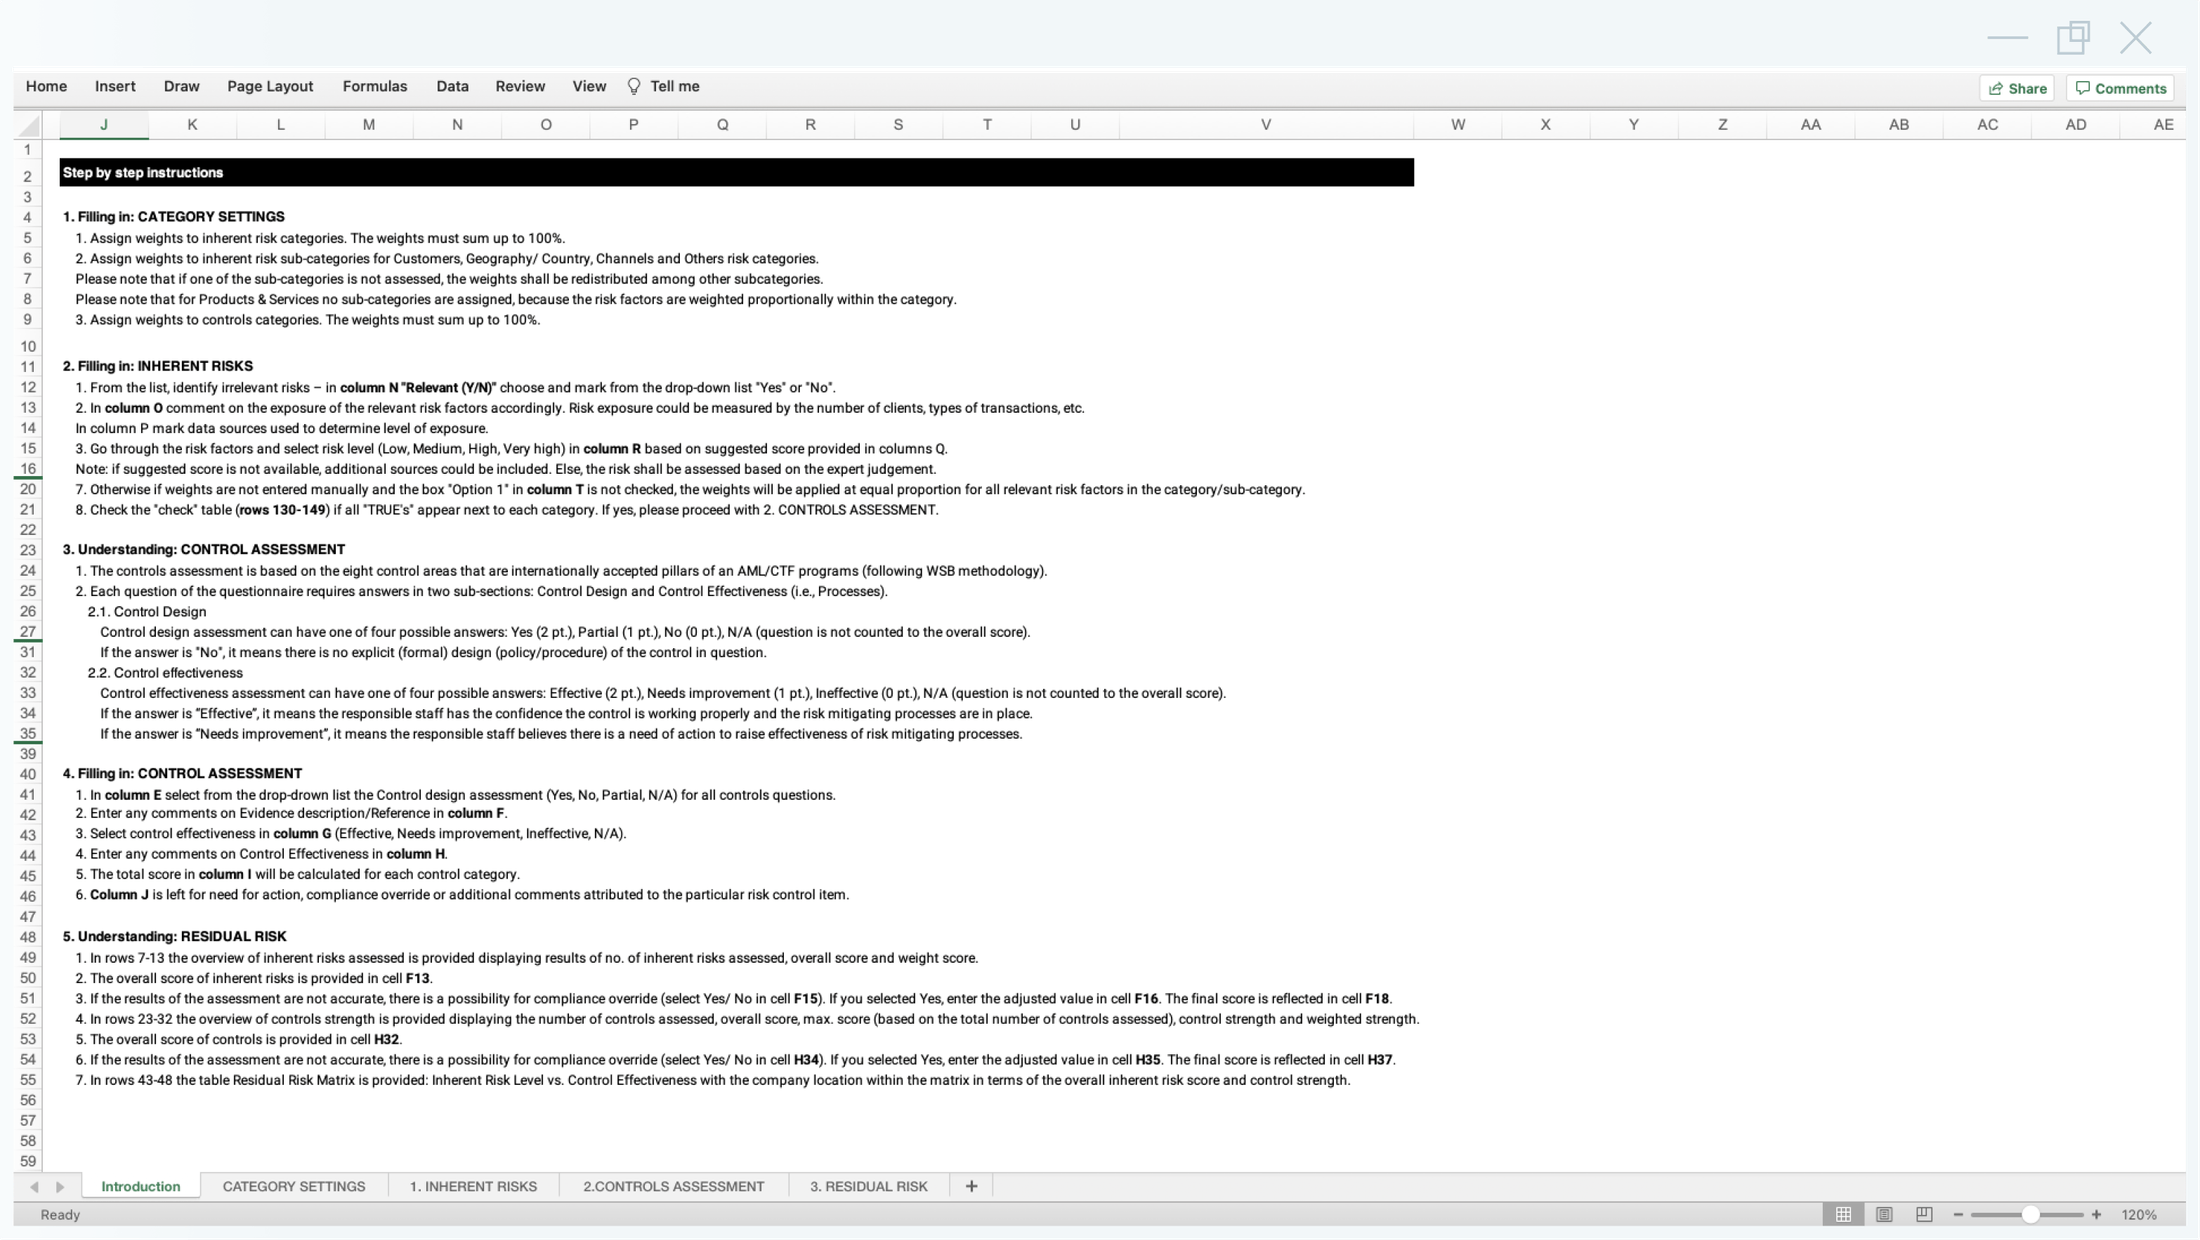Viewport: 2200px width, 1240px height.
Task: Click the Home tab in ribbon
Action: point(45,86)
